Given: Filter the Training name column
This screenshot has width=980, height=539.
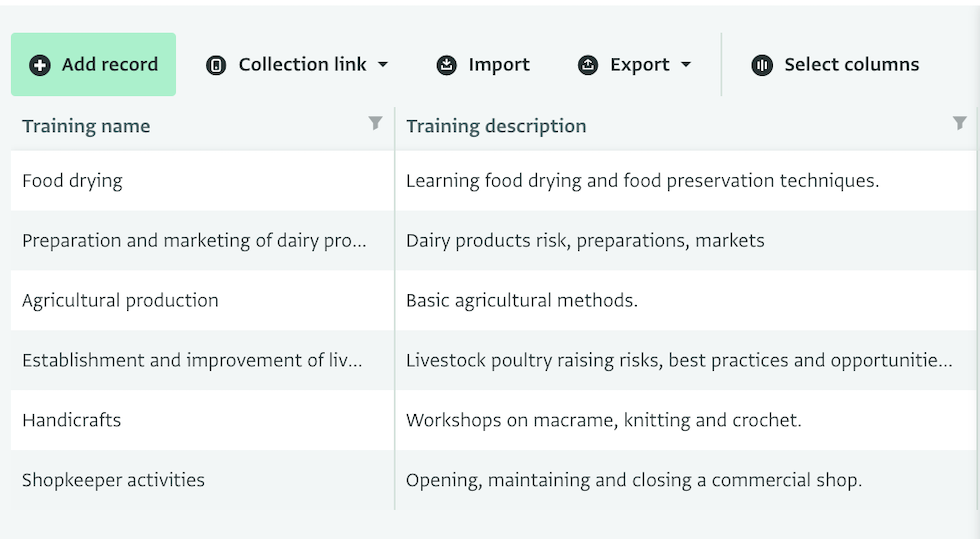Looking at the screenshot, I should point(375,123).
